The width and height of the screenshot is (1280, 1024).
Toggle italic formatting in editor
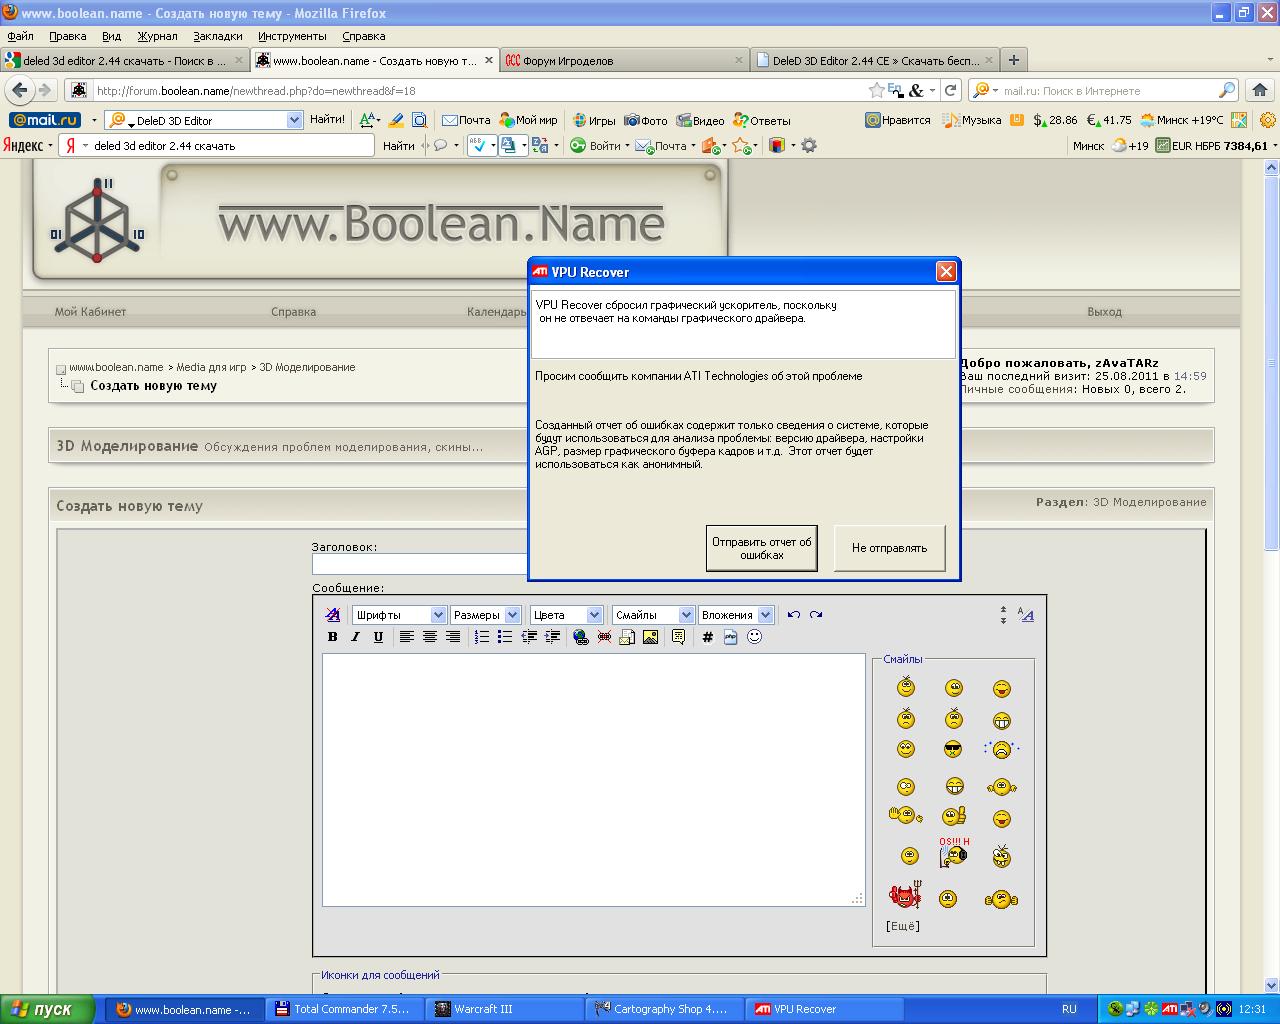pyautogui.click(x=355, y=637)
